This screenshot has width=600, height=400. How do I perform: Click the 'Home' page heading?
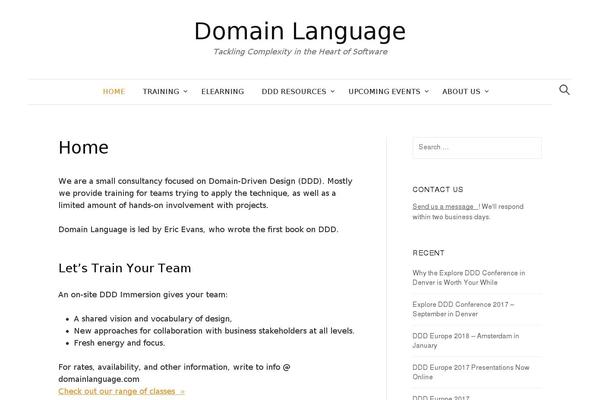[x=83, y=148]
